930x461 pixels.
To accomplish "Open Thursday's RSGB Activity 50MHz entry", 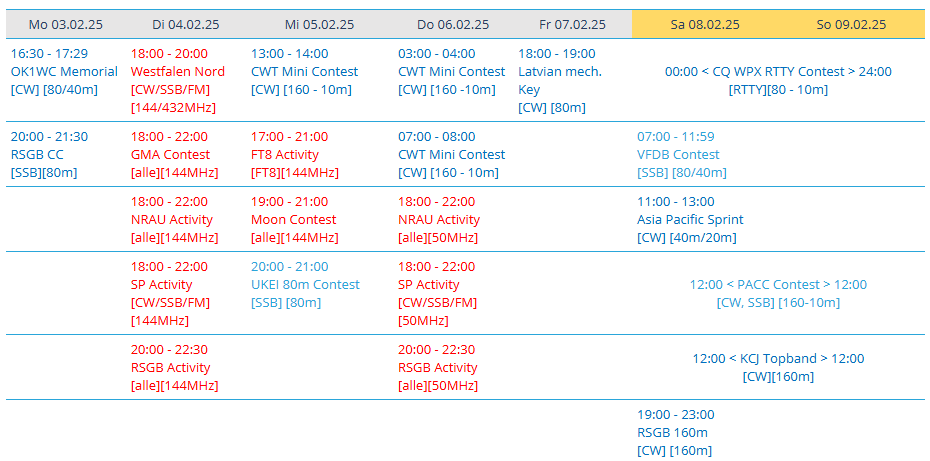I will coord(438,368).
